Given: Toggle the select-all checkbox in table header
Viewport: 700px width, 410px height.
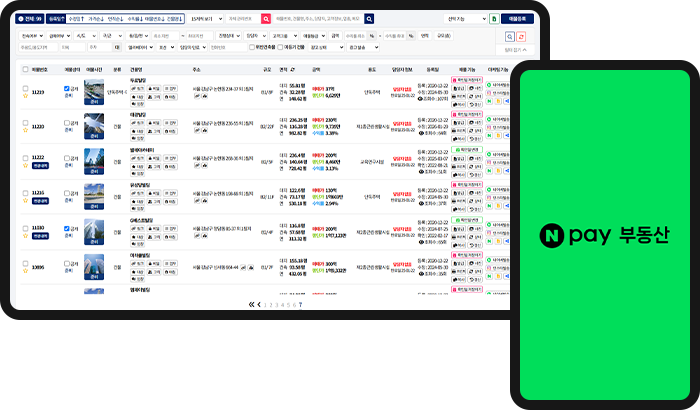Looking at the screenshot, I should [x=25, y=69].
